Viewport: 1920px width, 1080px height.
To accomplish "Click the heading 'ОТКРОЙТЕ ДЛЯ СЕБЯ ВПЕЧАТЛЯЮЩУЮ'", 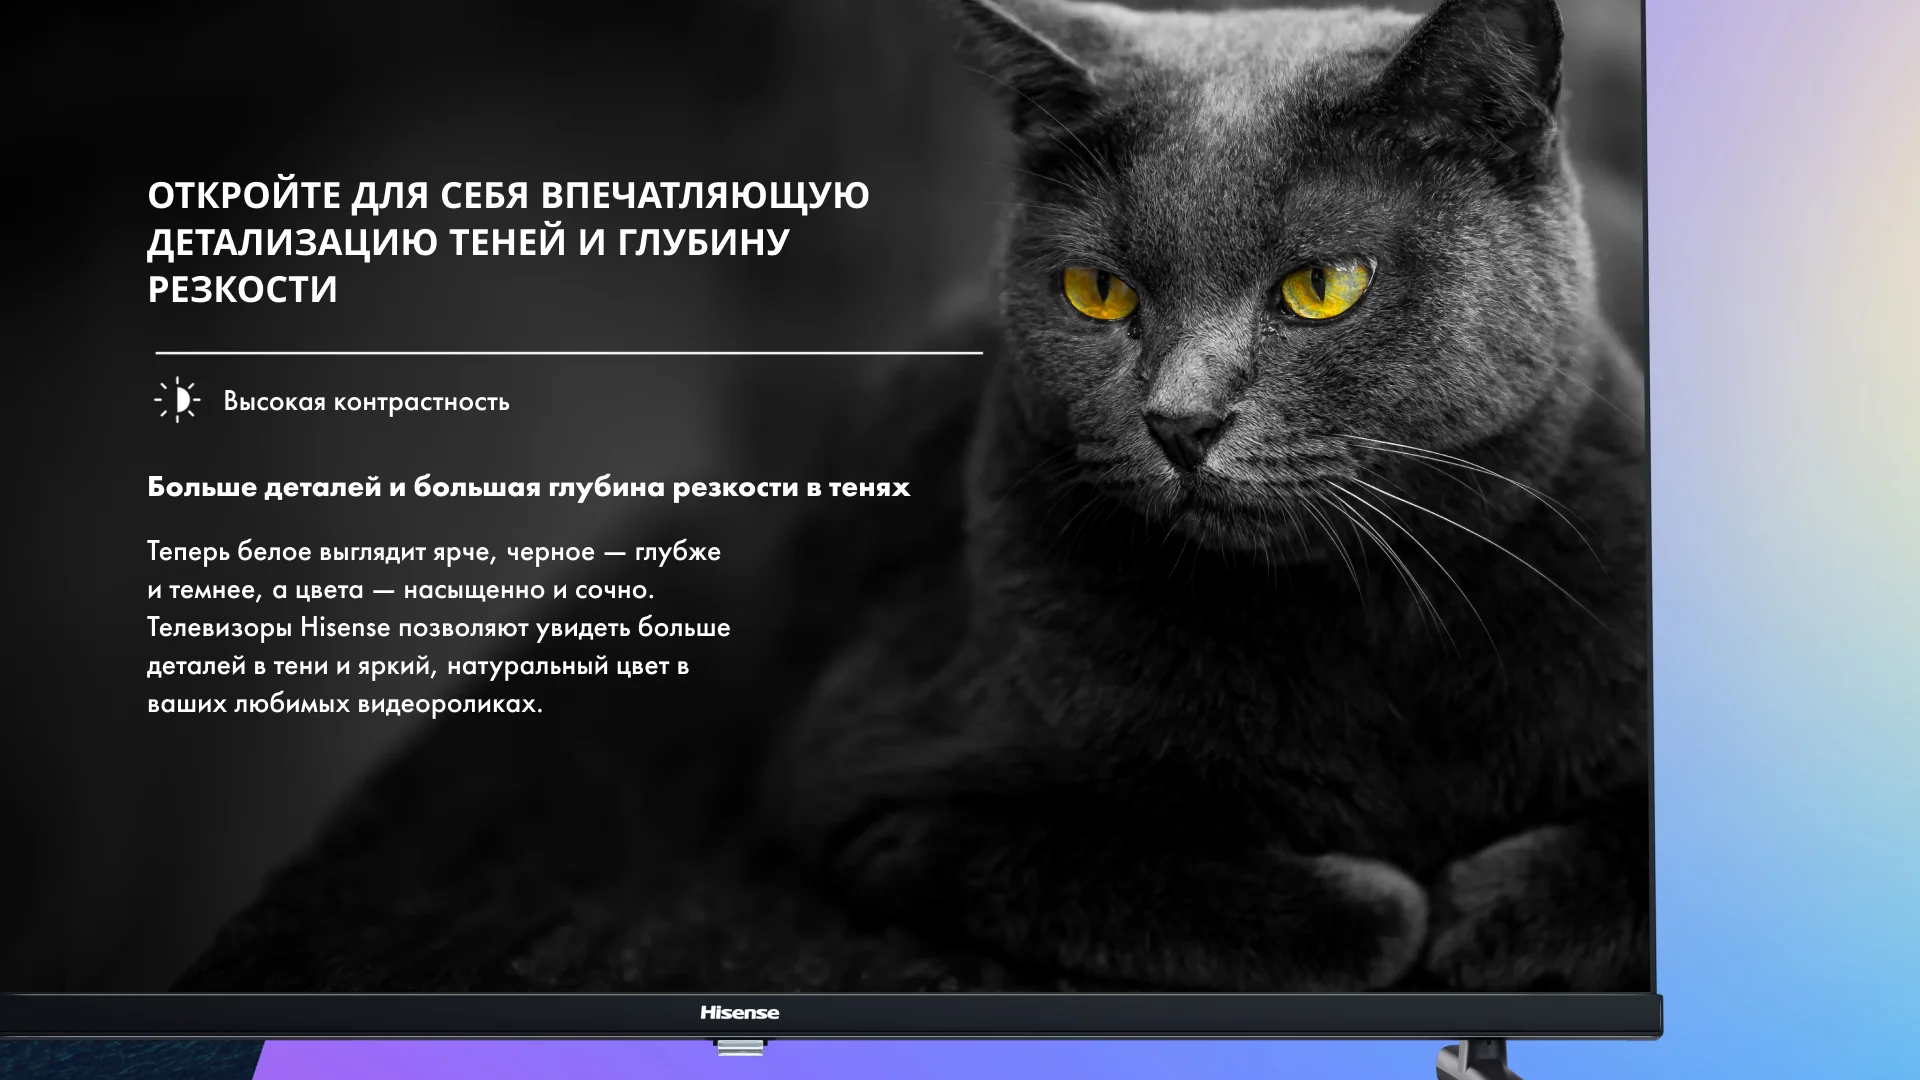I will click(x=508, y=195).
